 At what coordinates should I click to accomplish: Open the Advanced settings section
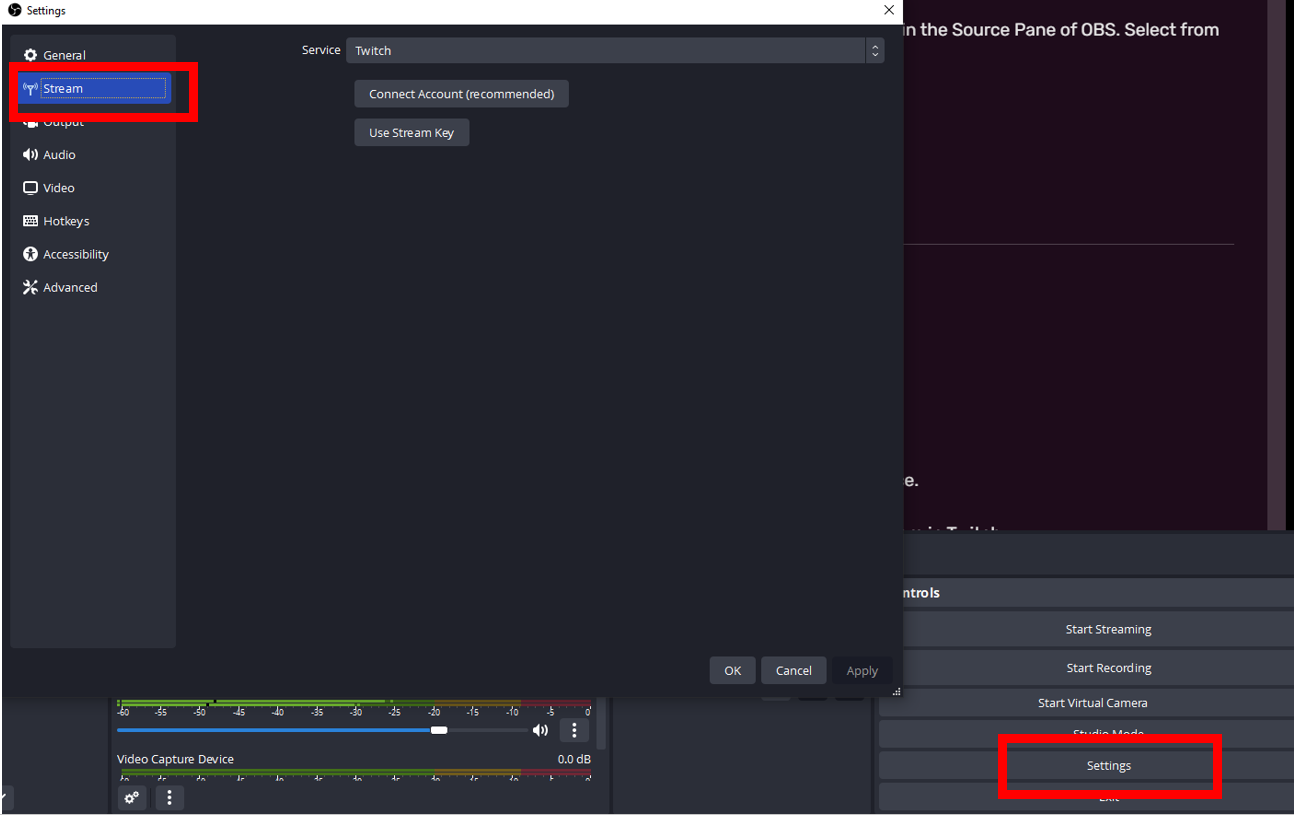click(93, 286)
